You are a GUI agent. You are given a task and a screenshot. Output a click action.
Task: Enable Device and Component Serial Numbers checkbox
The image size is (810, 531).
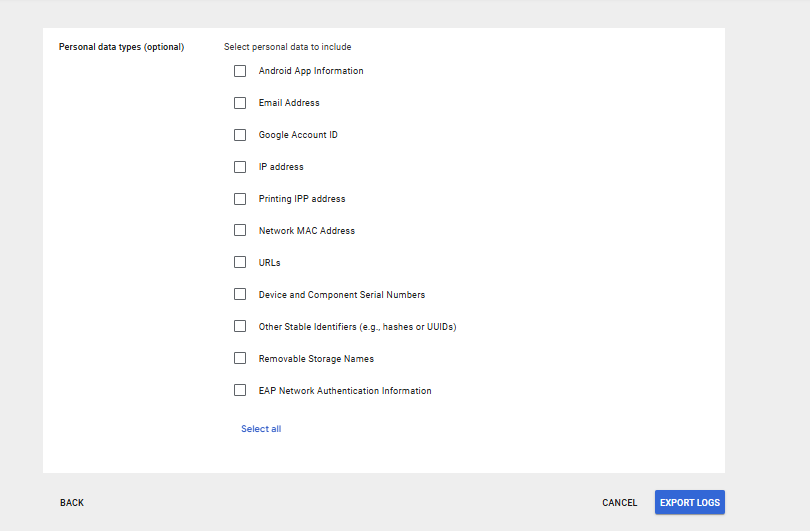click(240, 294)
